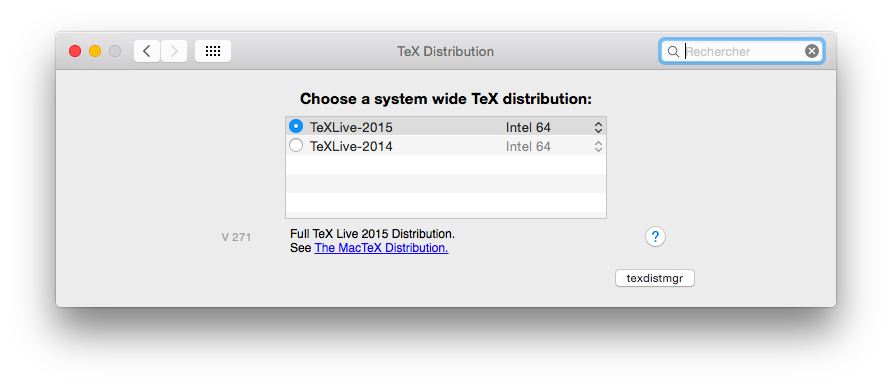Click the first empty row in distribution list
Image resolution: width=892 pixels, height=387 pixels.
[x=446, y=164]
